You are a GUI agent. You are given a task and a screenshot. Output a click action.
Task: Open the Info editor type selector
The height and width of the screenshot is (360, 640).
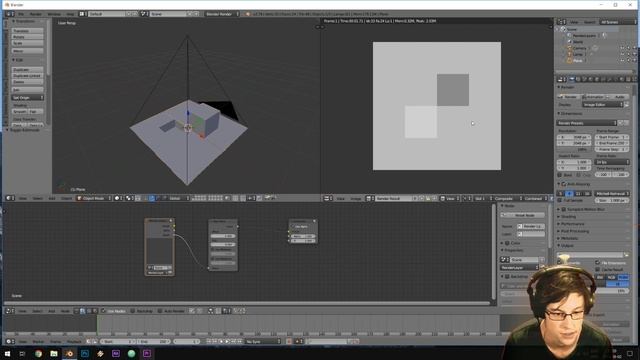click(9, 14)
